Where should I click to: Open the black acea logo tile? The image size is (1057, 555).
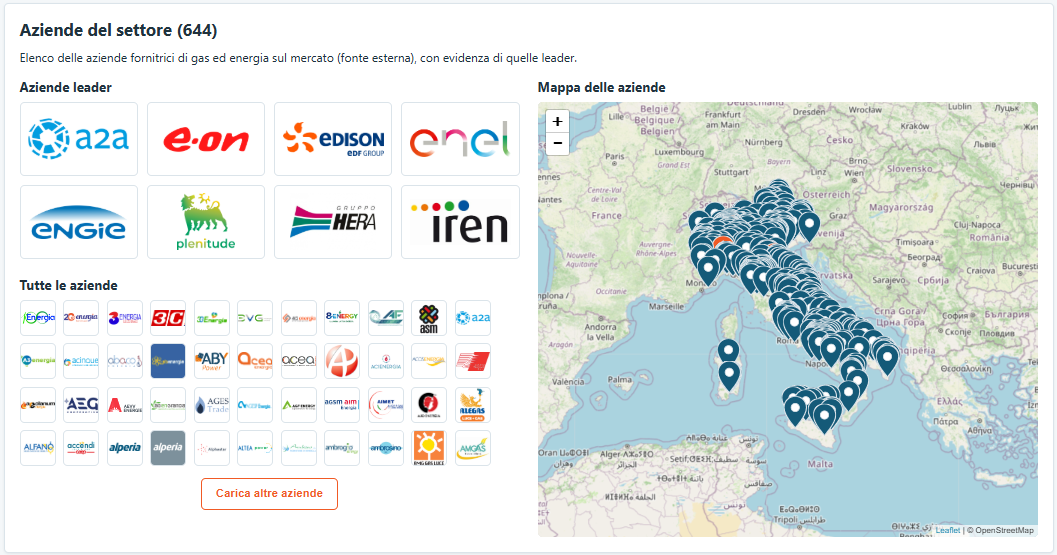pos(299,361)
